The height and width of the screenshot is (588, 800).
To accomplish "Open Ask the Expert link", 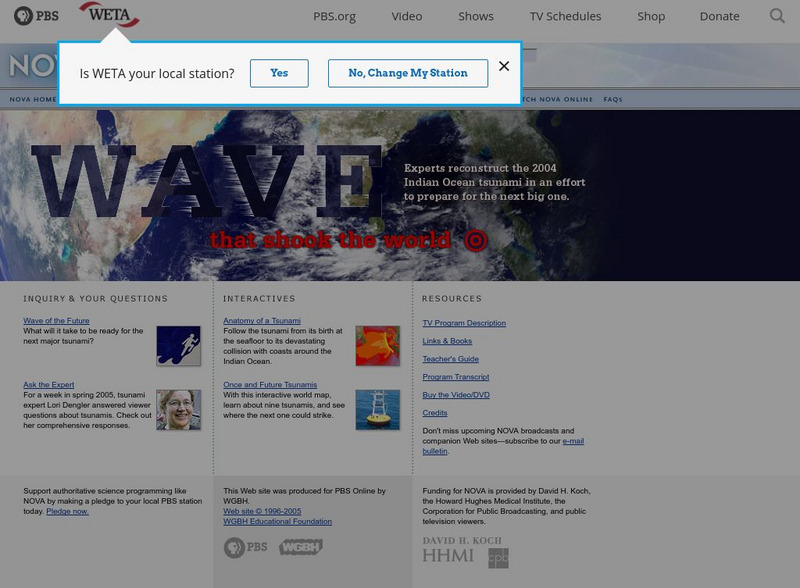I will coord(48,384).
